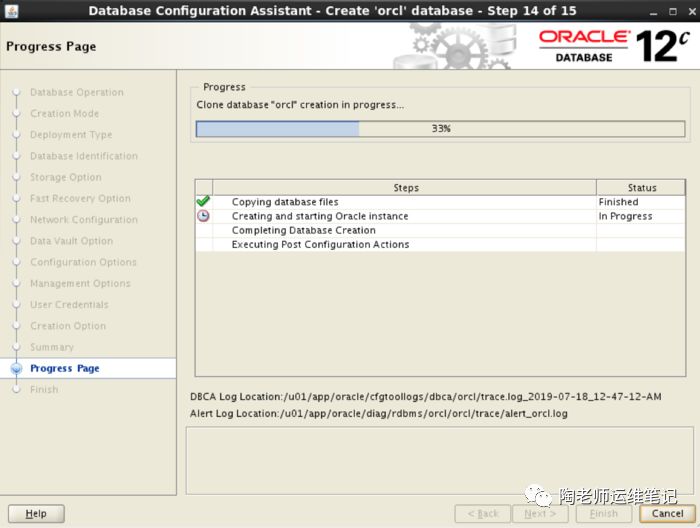700x528 pixels.
Task: Select Configuration Options step in sidebar
Action: click(x=83, y=262)
